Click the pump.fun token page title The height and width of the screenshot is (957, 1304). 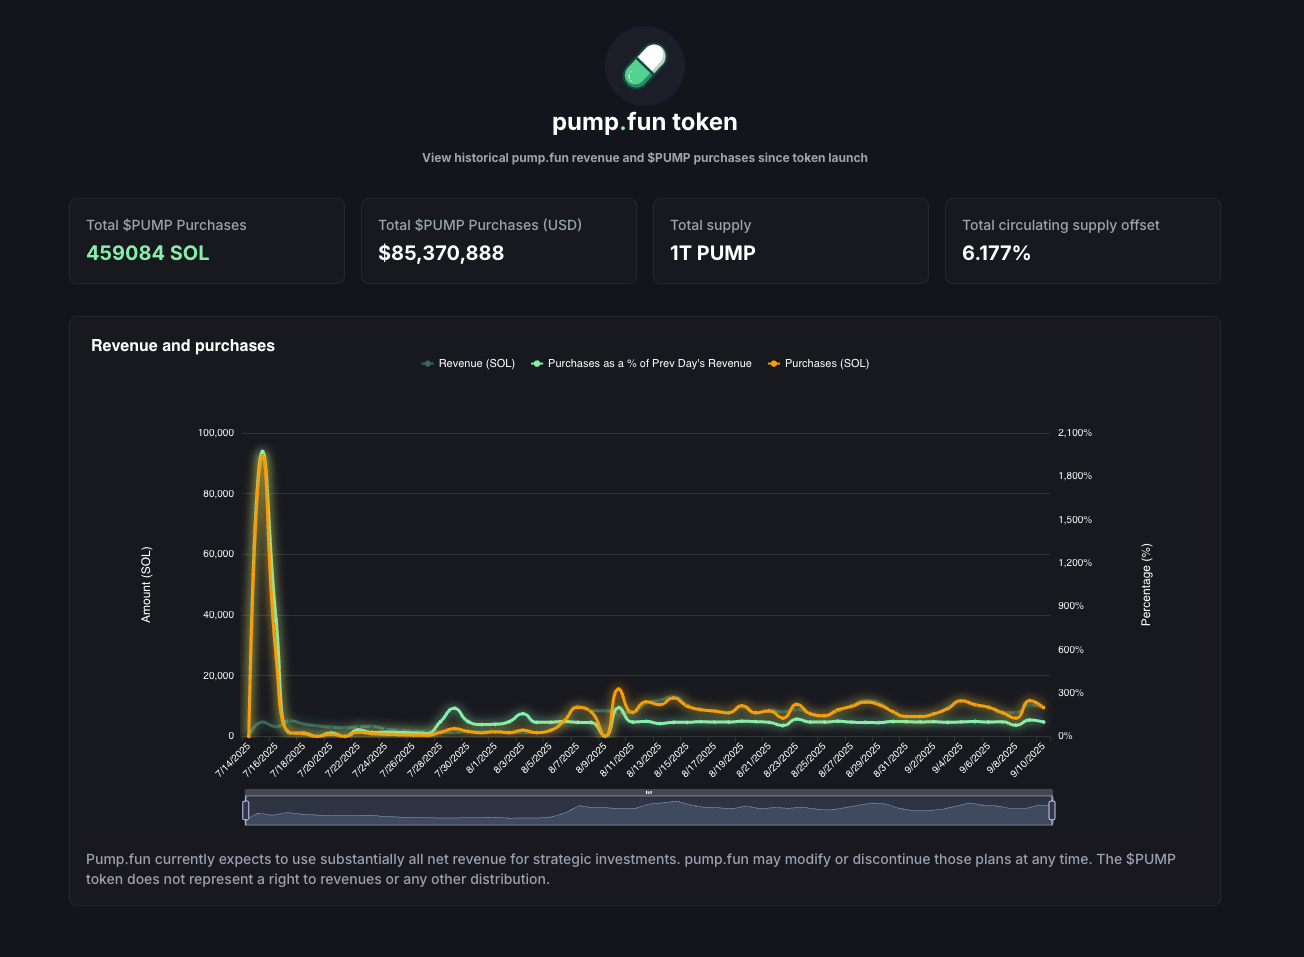click(645, 122)
